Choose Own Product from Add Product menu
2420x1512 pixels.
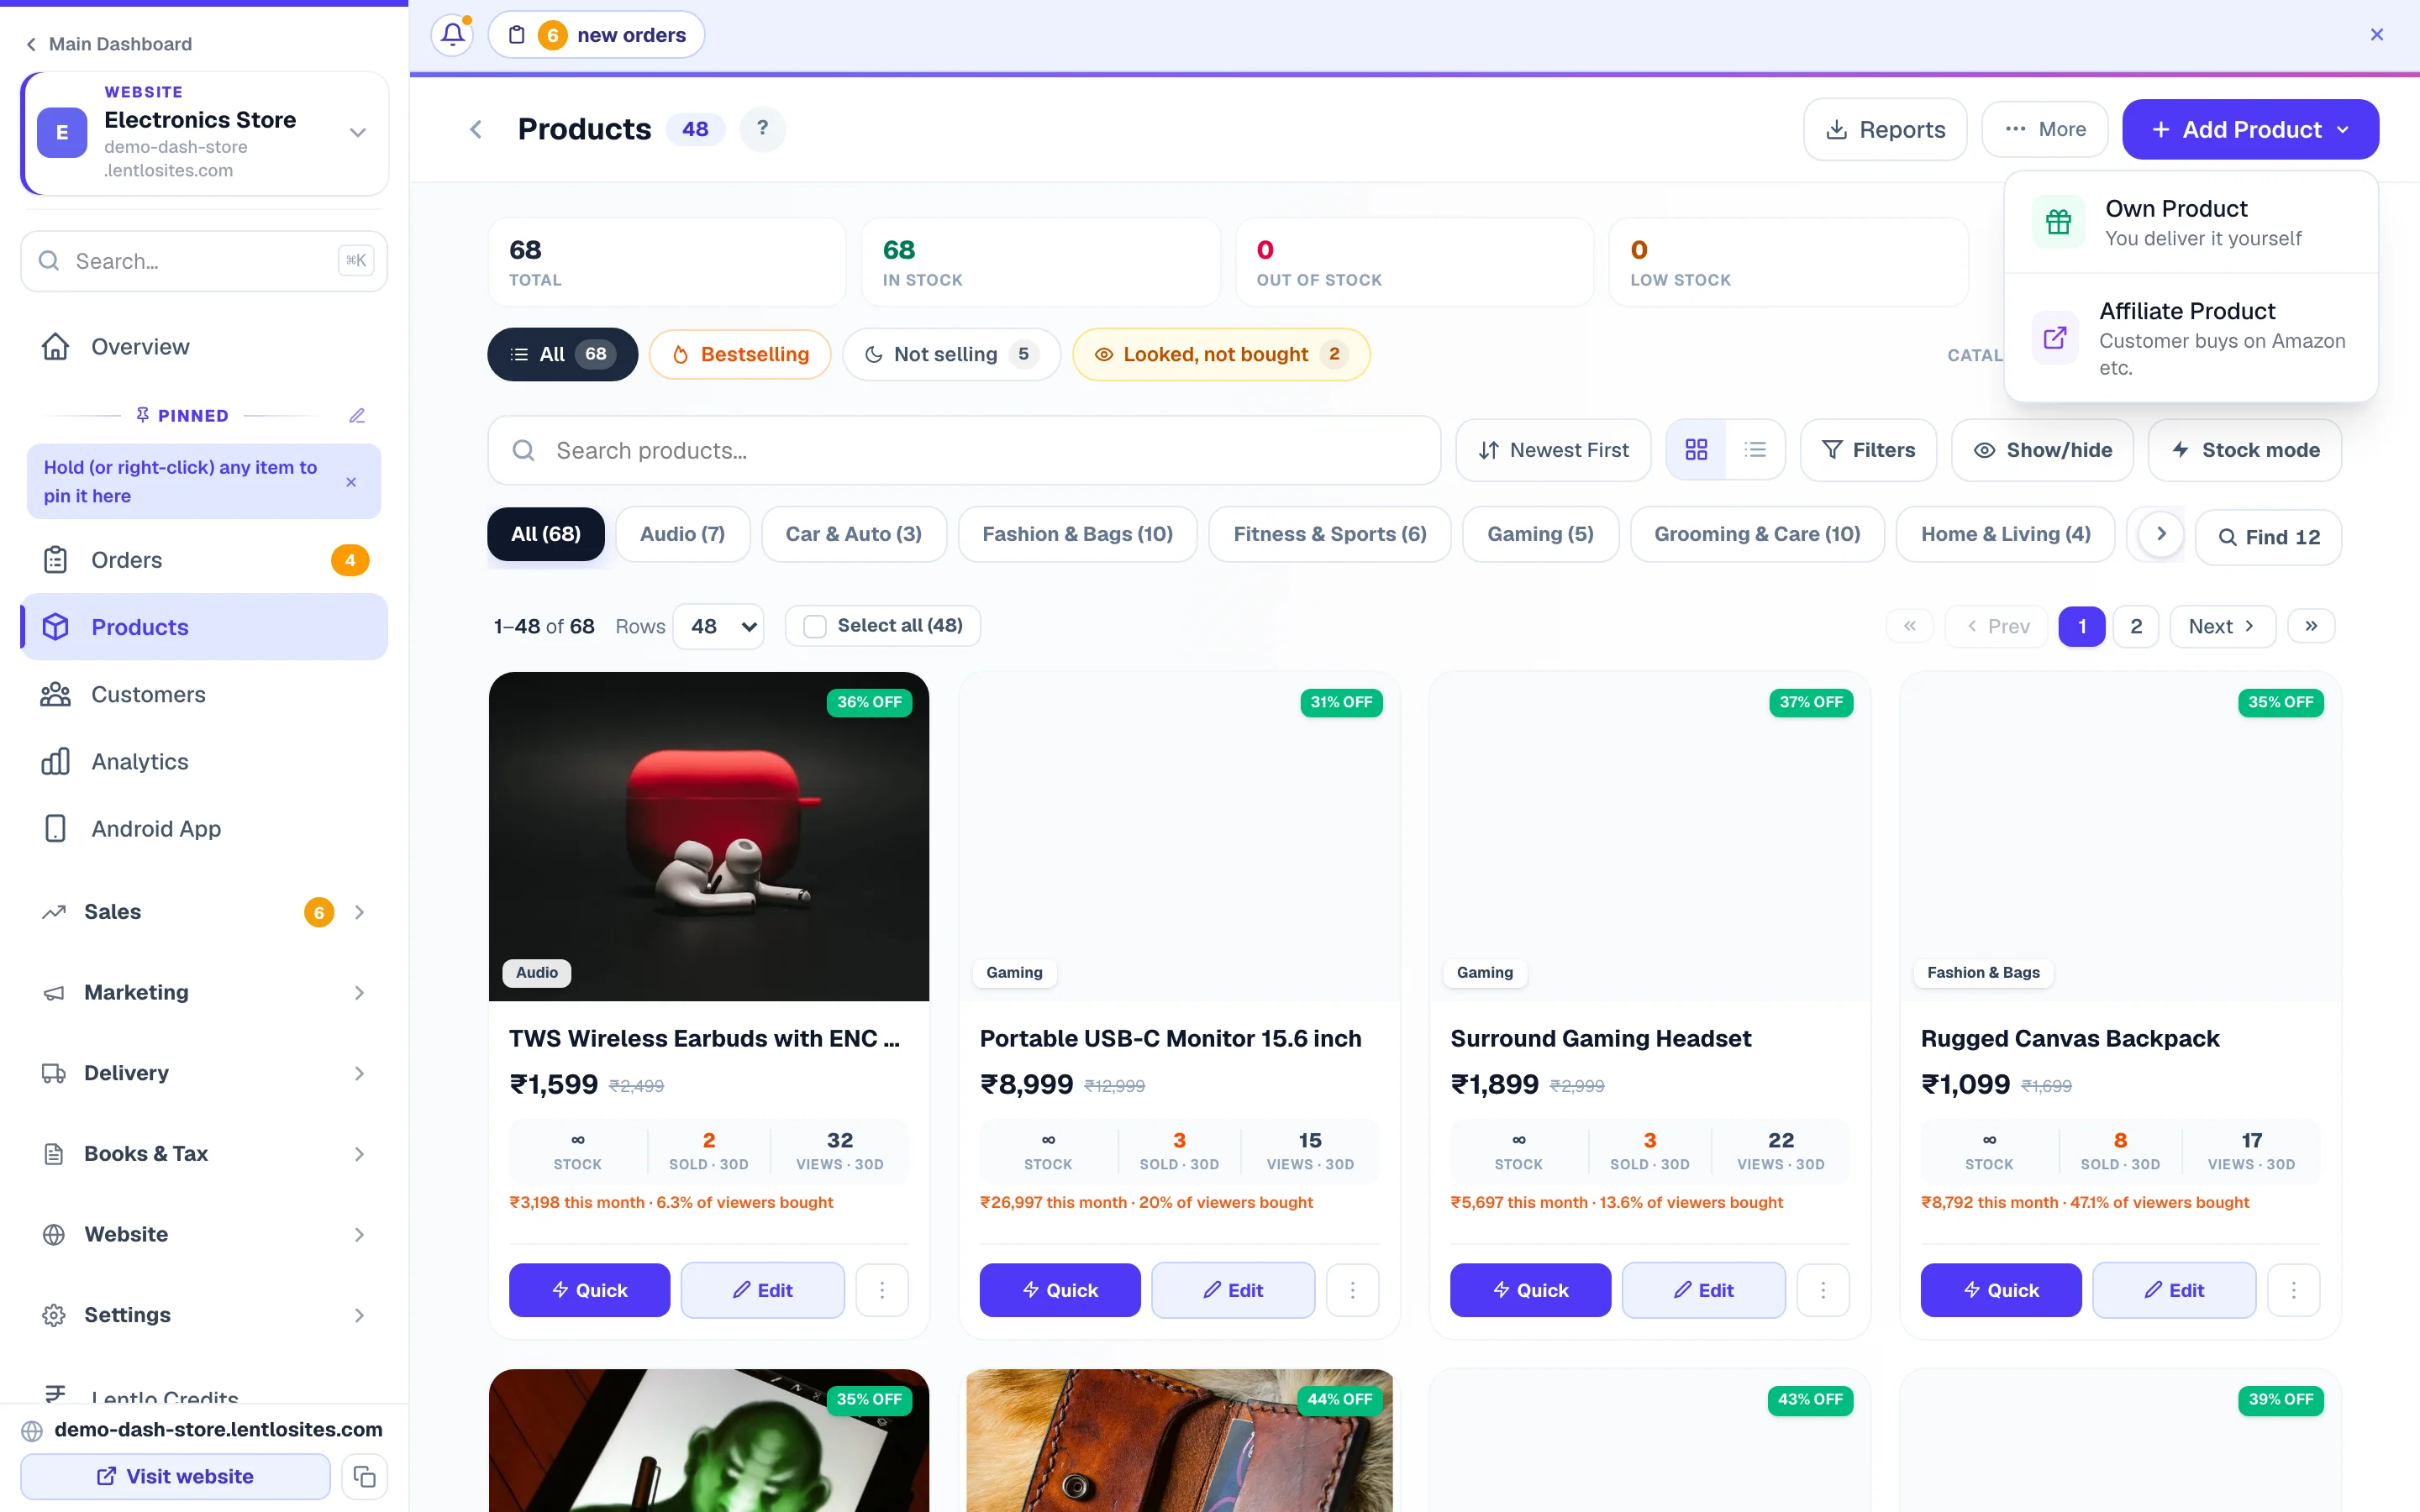2191,222
